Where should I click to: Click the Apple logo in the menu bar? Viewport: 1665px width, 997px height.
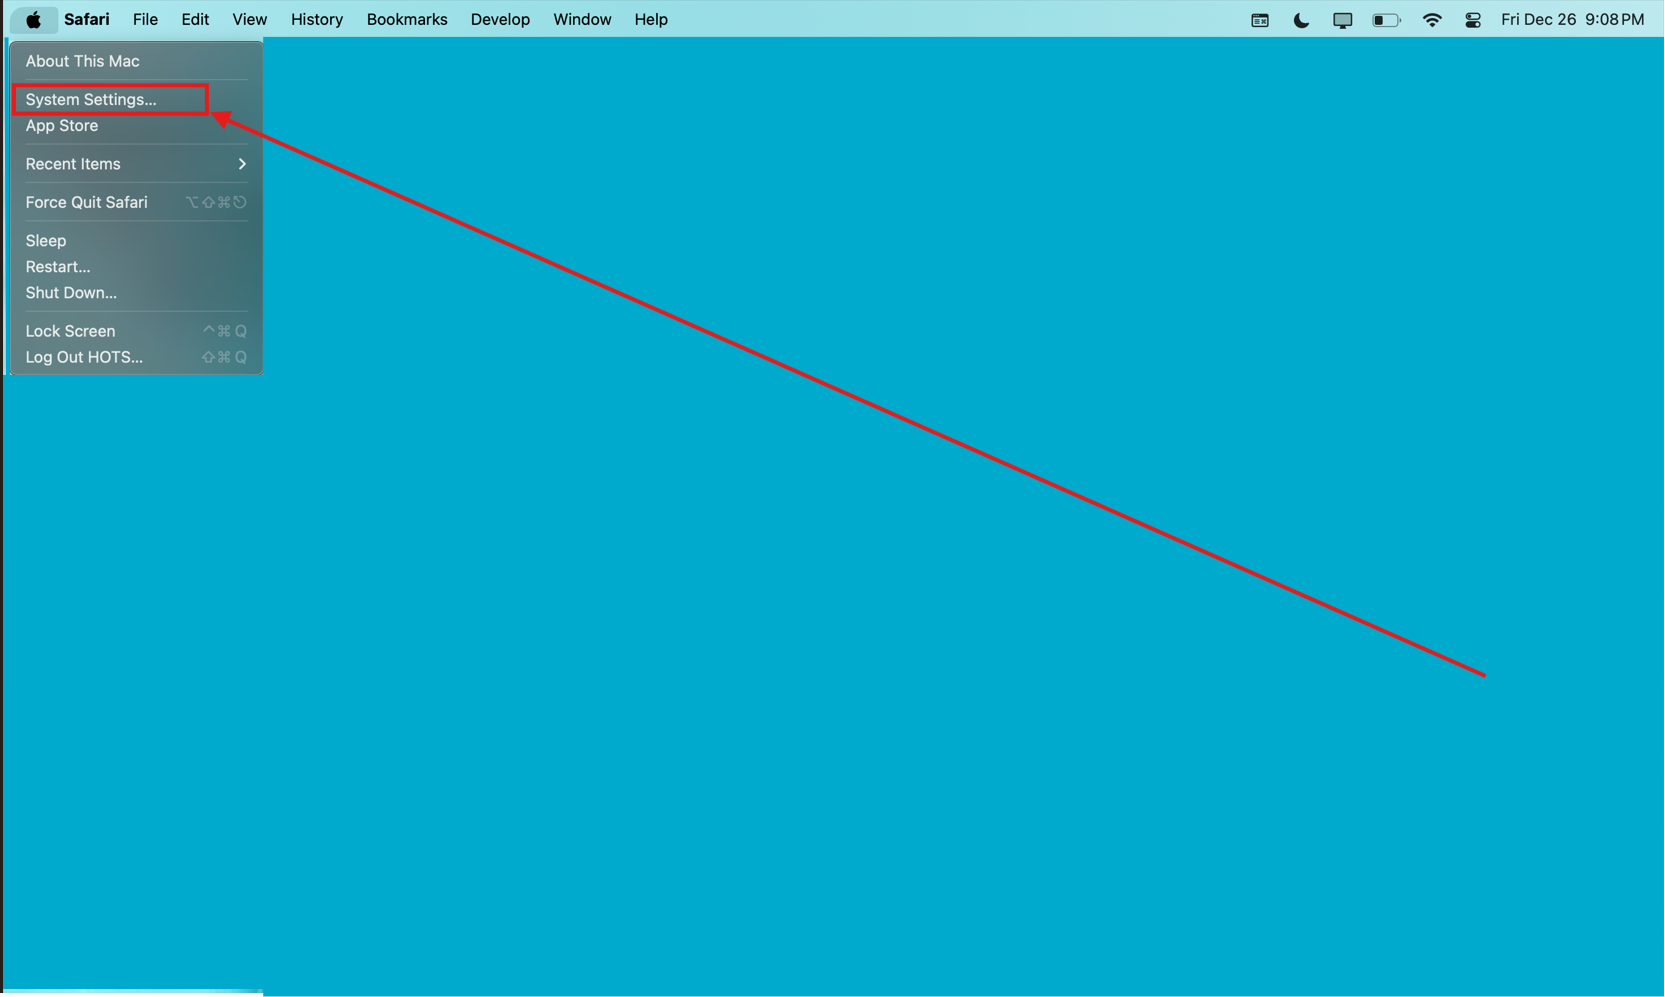tap(33, 20)
